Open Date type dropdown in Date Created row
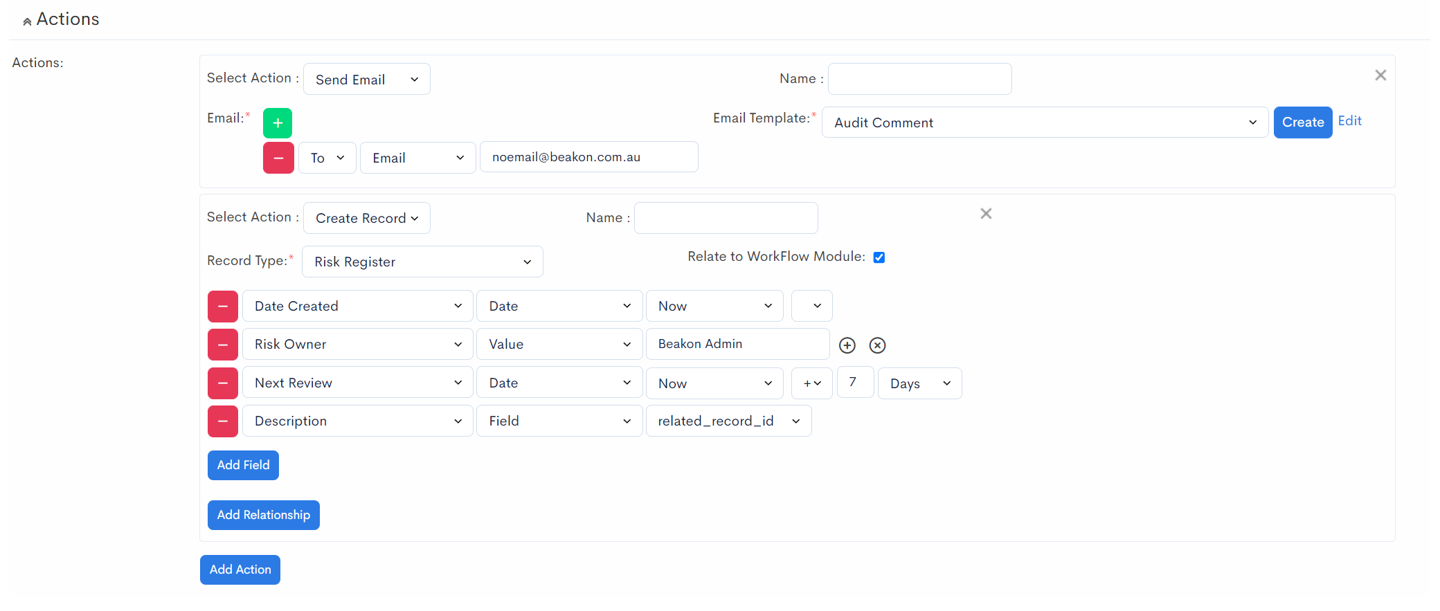Viewport: 1440px width, 611px height. [x=559, y=306]
